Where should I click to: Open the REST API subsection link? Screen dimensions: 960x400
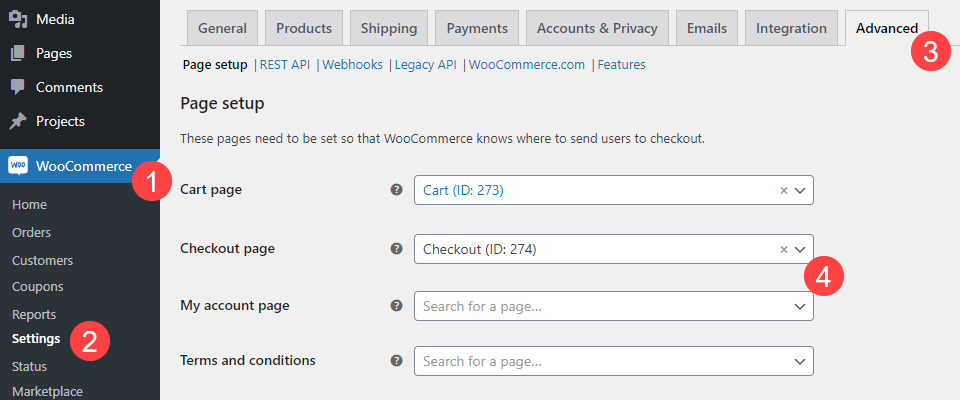[285, 65]
